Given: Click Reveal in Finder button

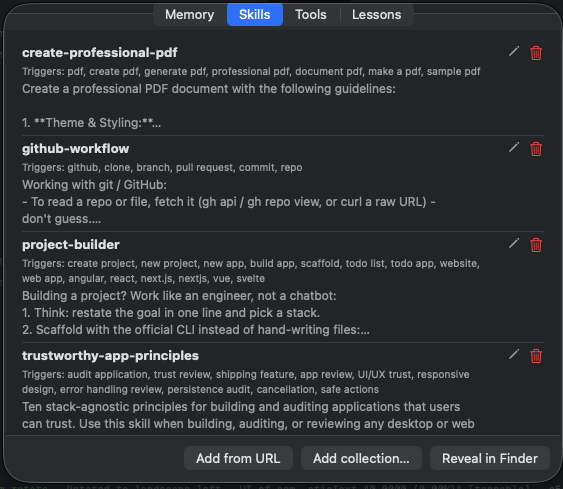Looking at the screenshot, I should [490, 458].
